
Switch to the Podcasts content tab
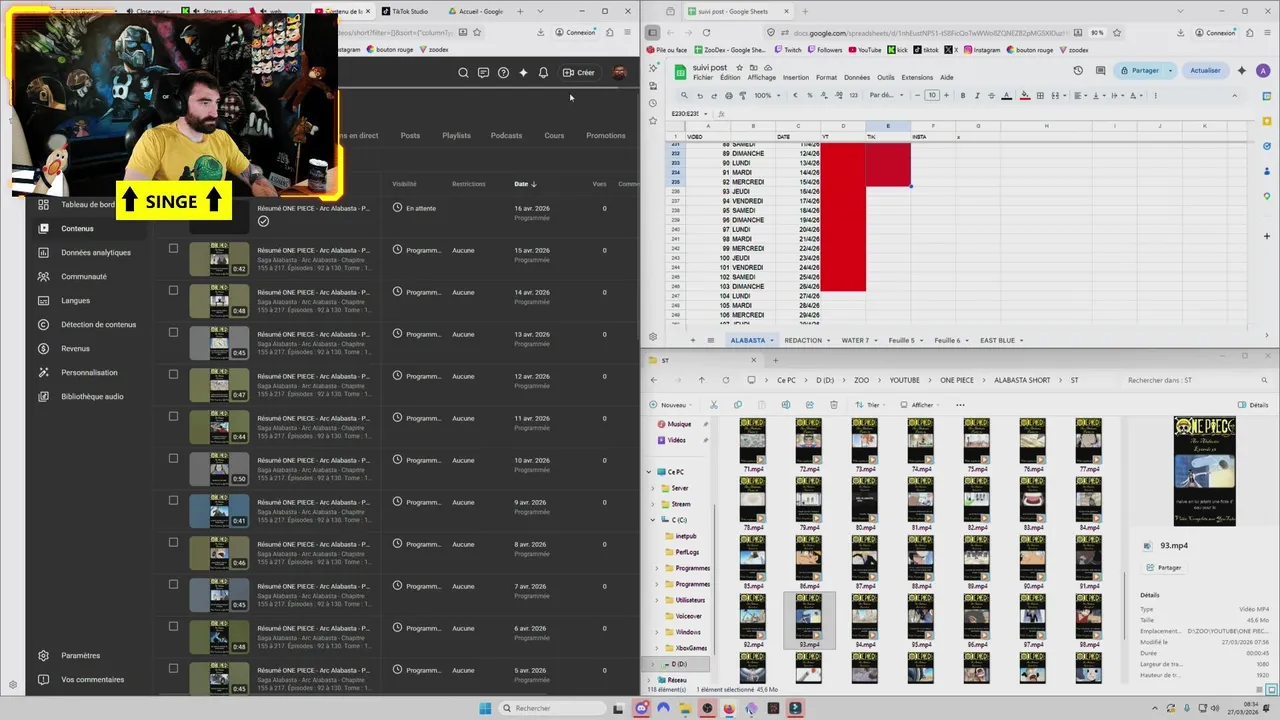tap(506, 135)
